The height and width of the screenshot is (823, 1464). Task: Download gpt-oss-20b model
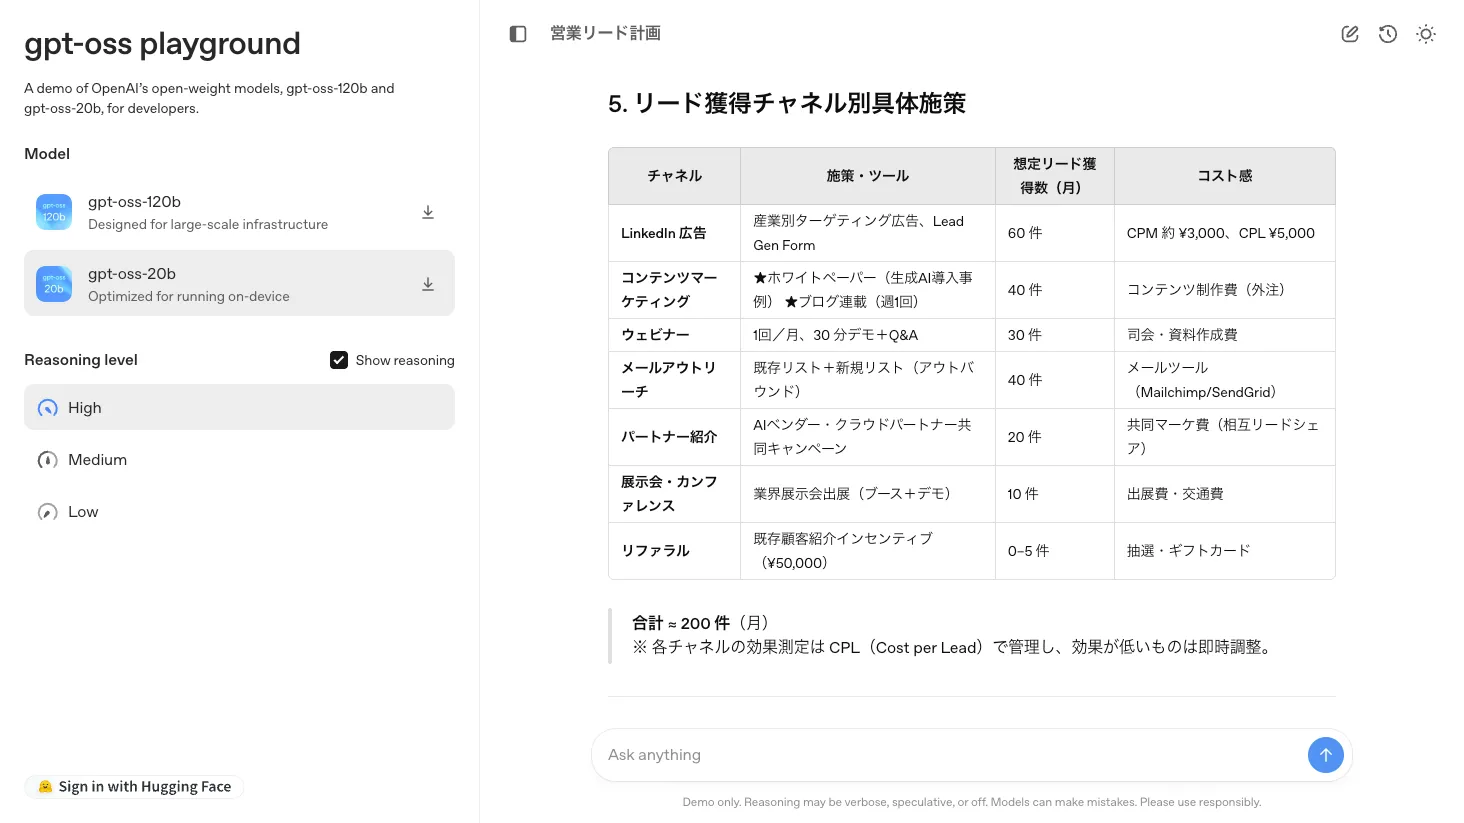pos(428,284)
